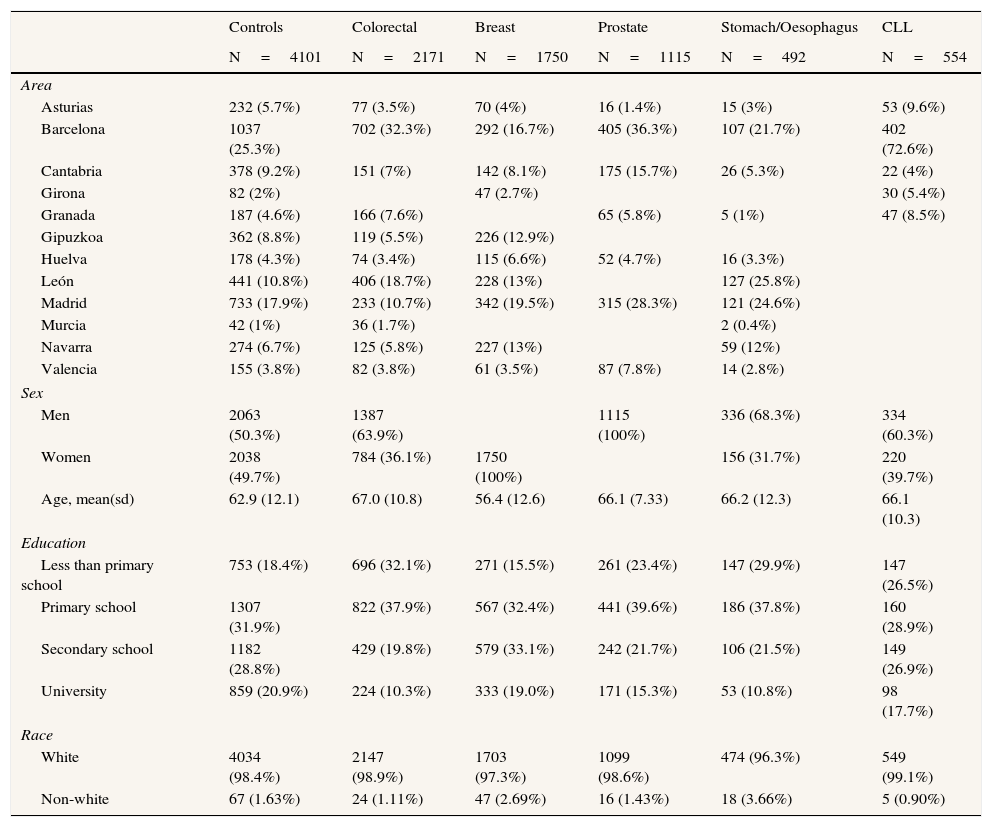
Task: Select the Breast column header
Action: click(494, 28)
